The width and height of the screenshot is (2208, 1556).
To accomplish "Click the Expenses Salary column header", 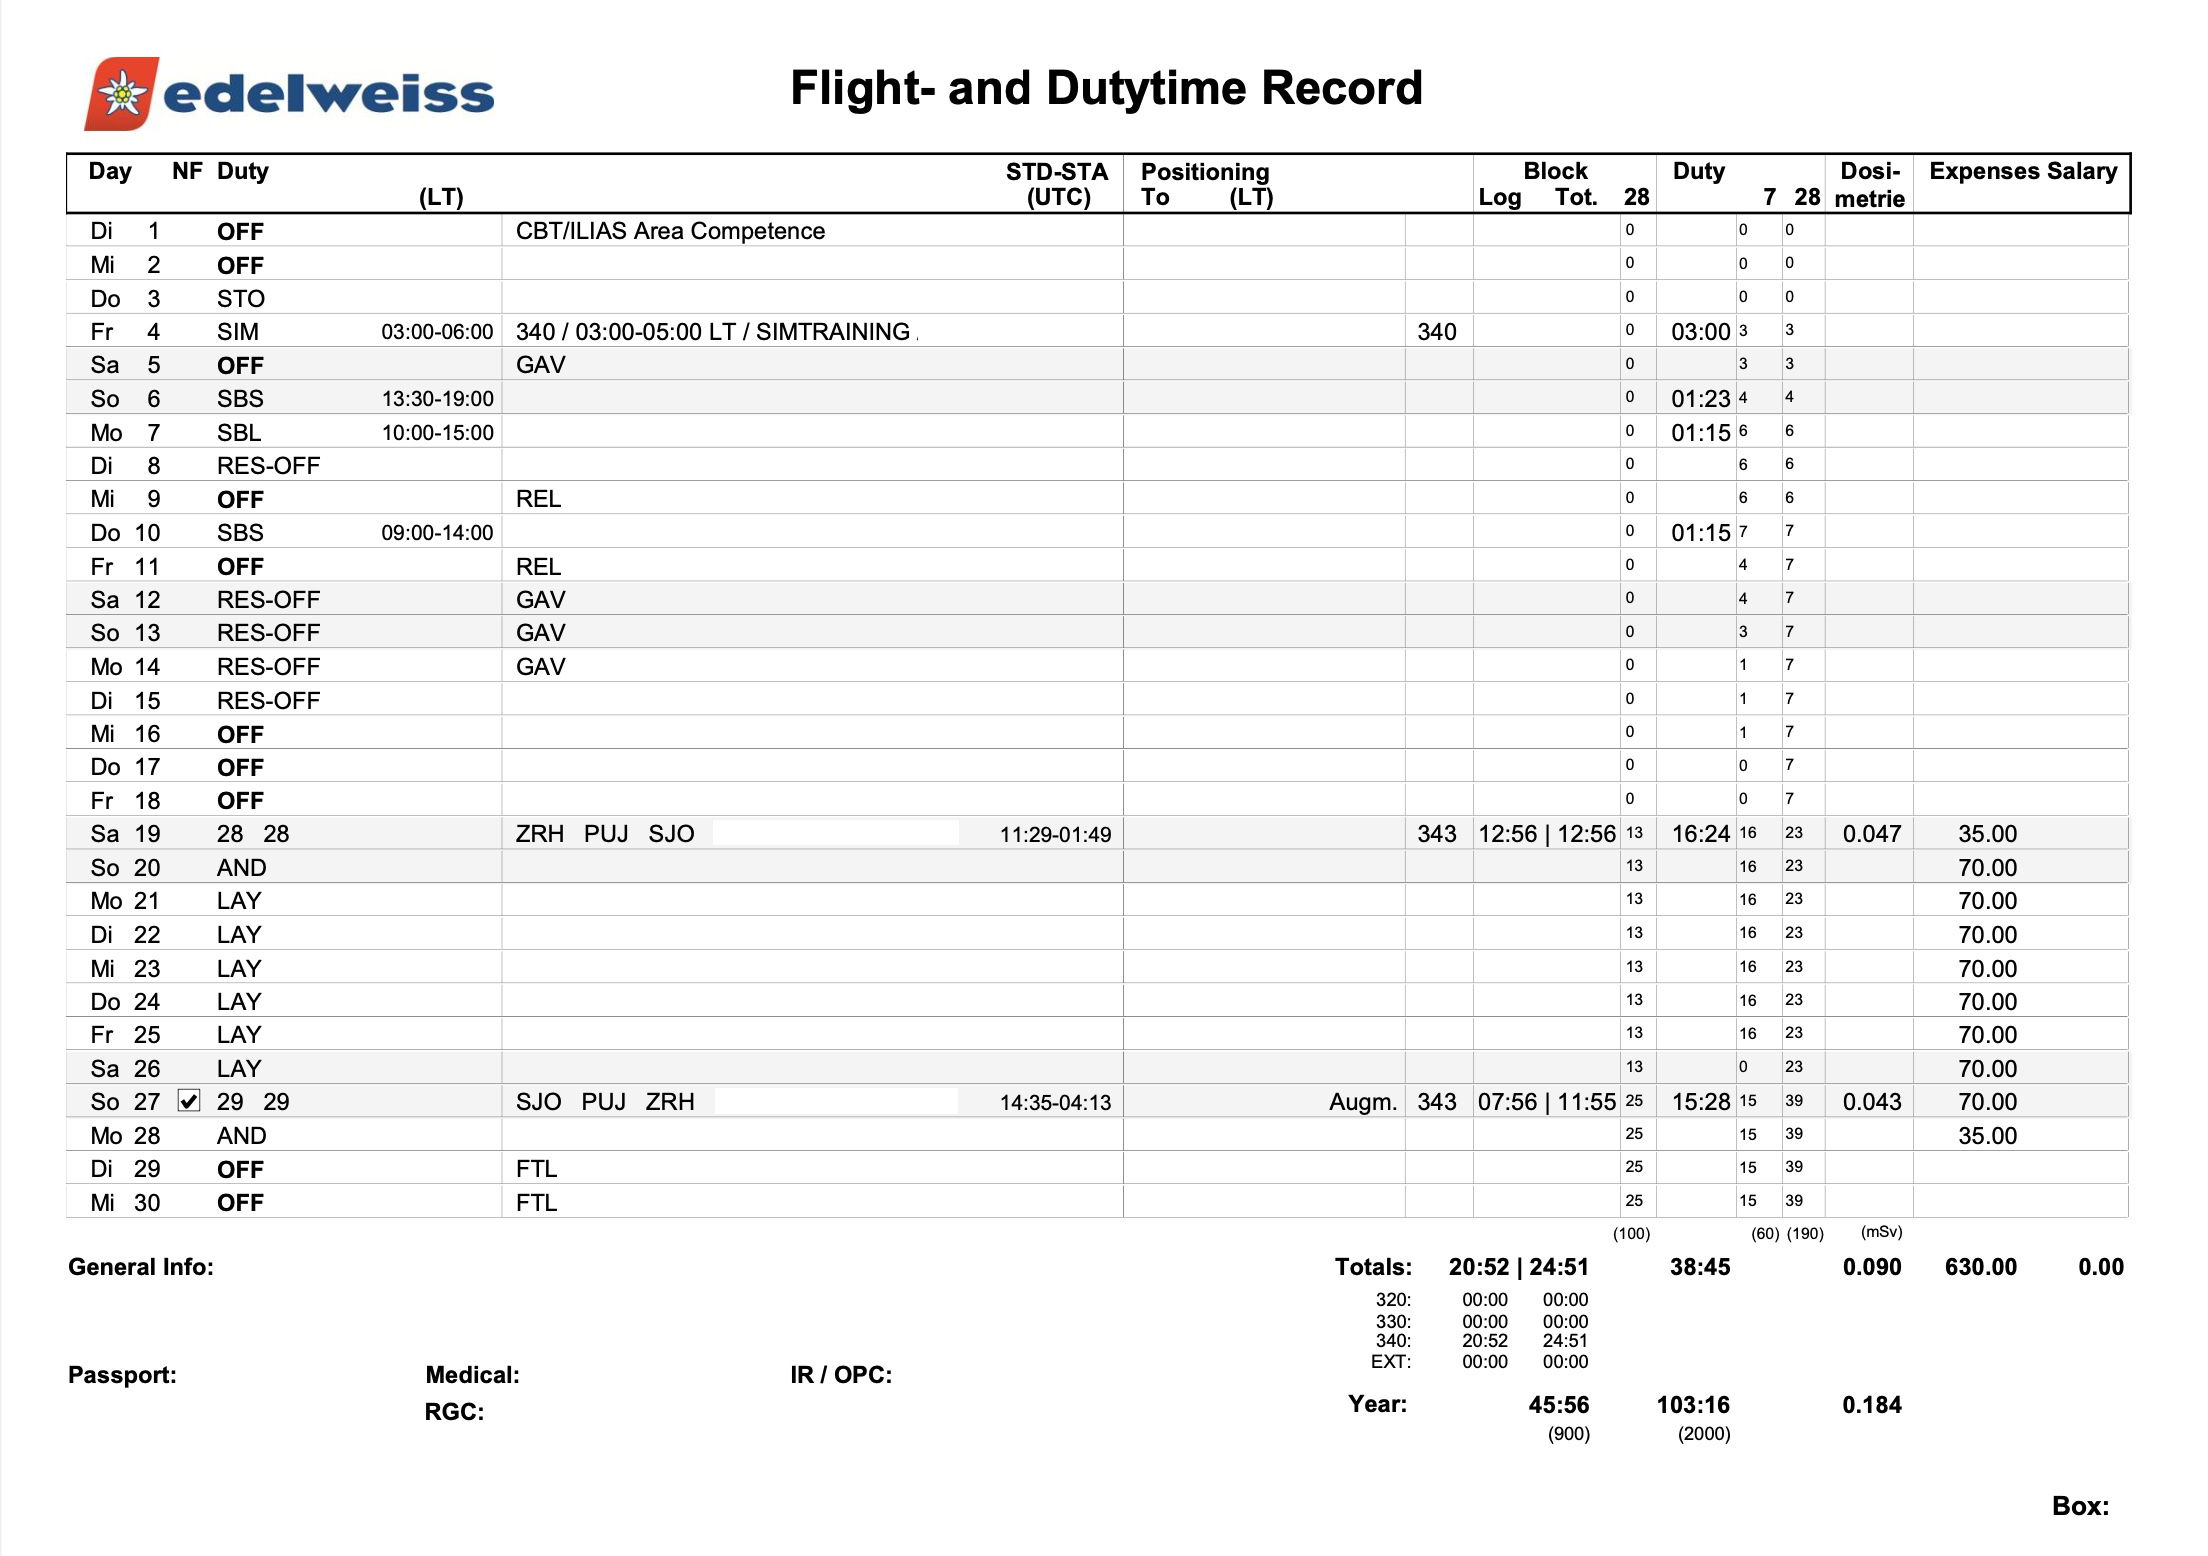I will [2022, 172].
